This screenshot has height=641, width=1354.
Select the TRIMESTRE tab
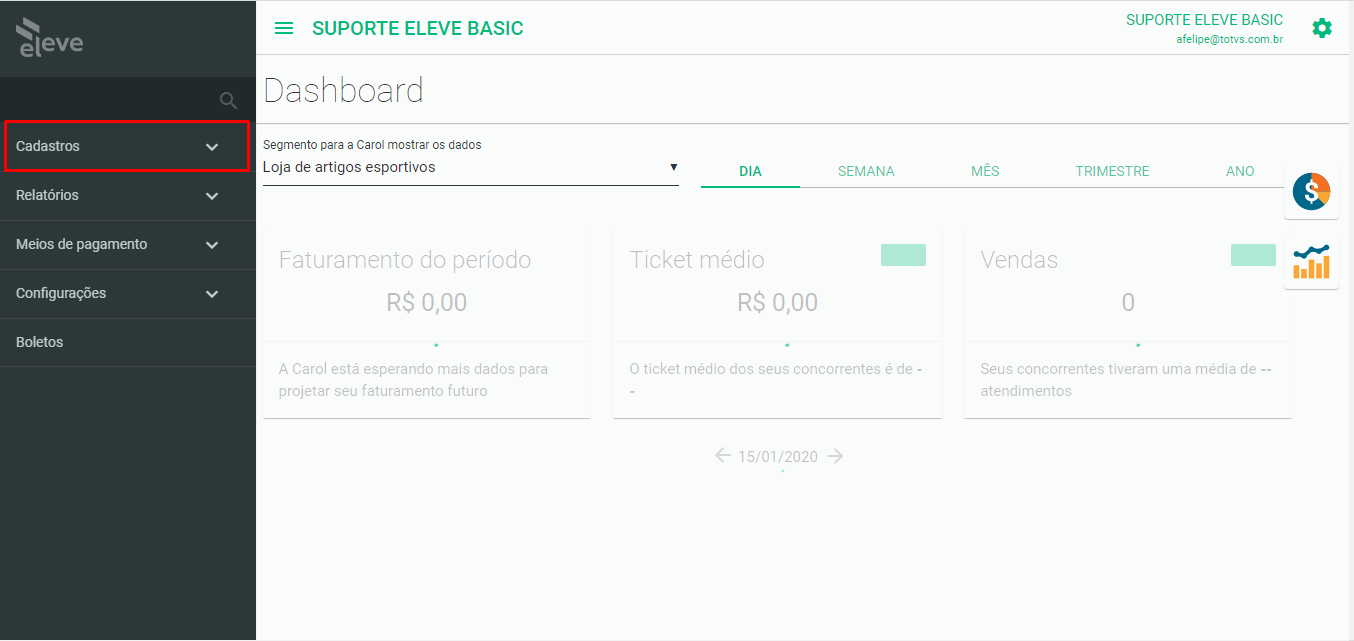[1112, 171]
